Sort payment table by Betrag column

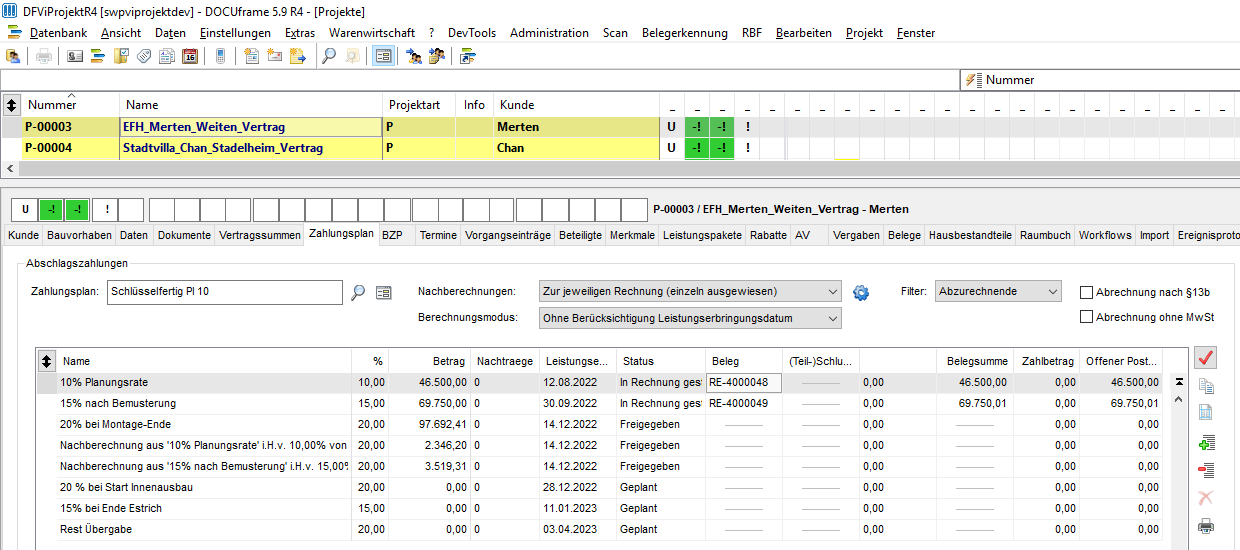coord(429,361)
